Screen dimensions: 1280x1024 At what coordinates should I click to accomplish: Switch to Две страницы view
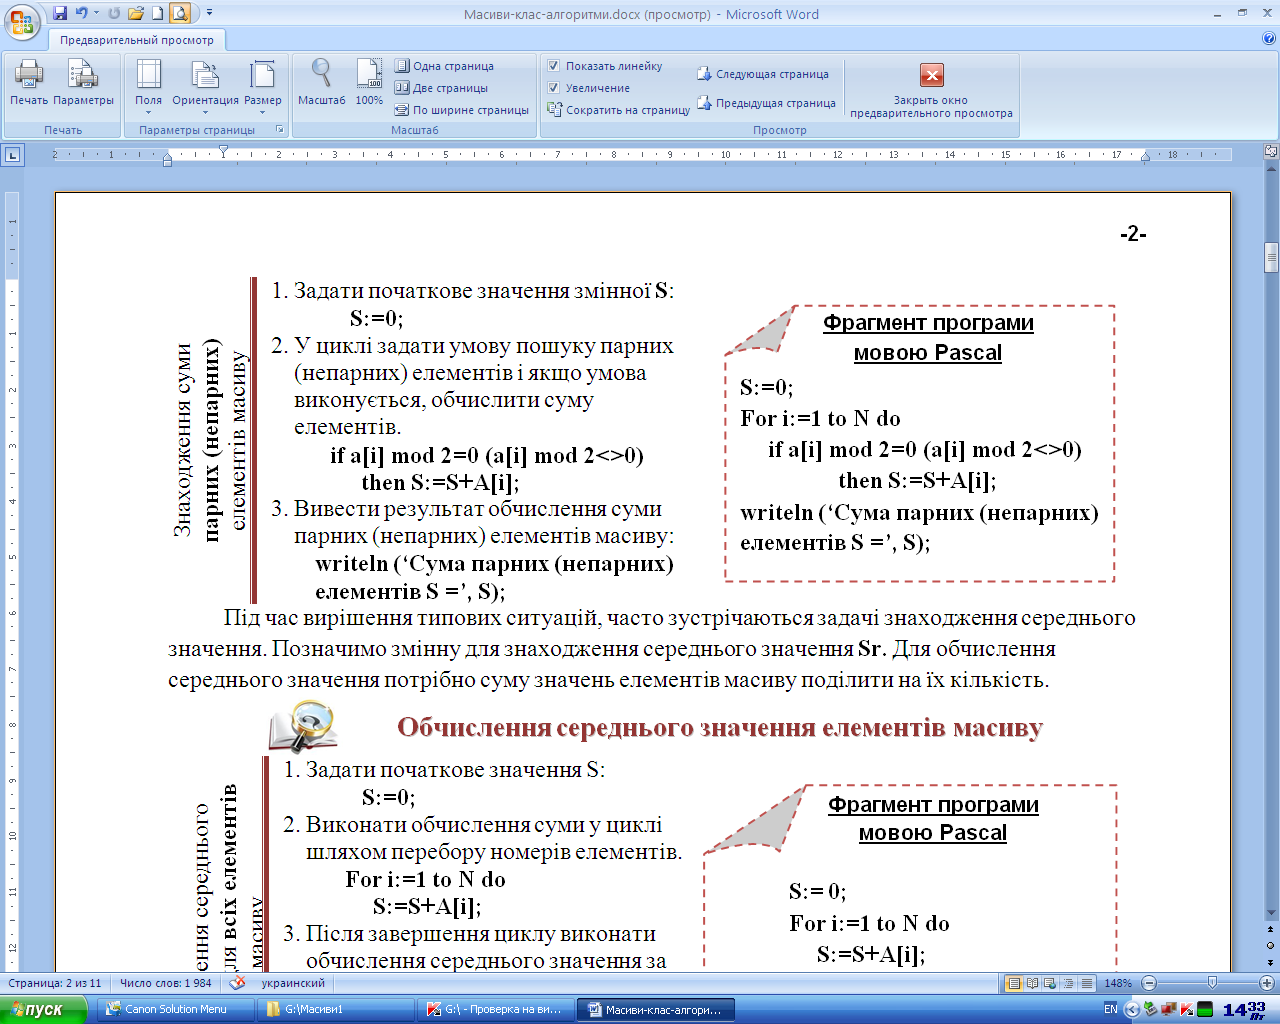[x=442, y=88]
